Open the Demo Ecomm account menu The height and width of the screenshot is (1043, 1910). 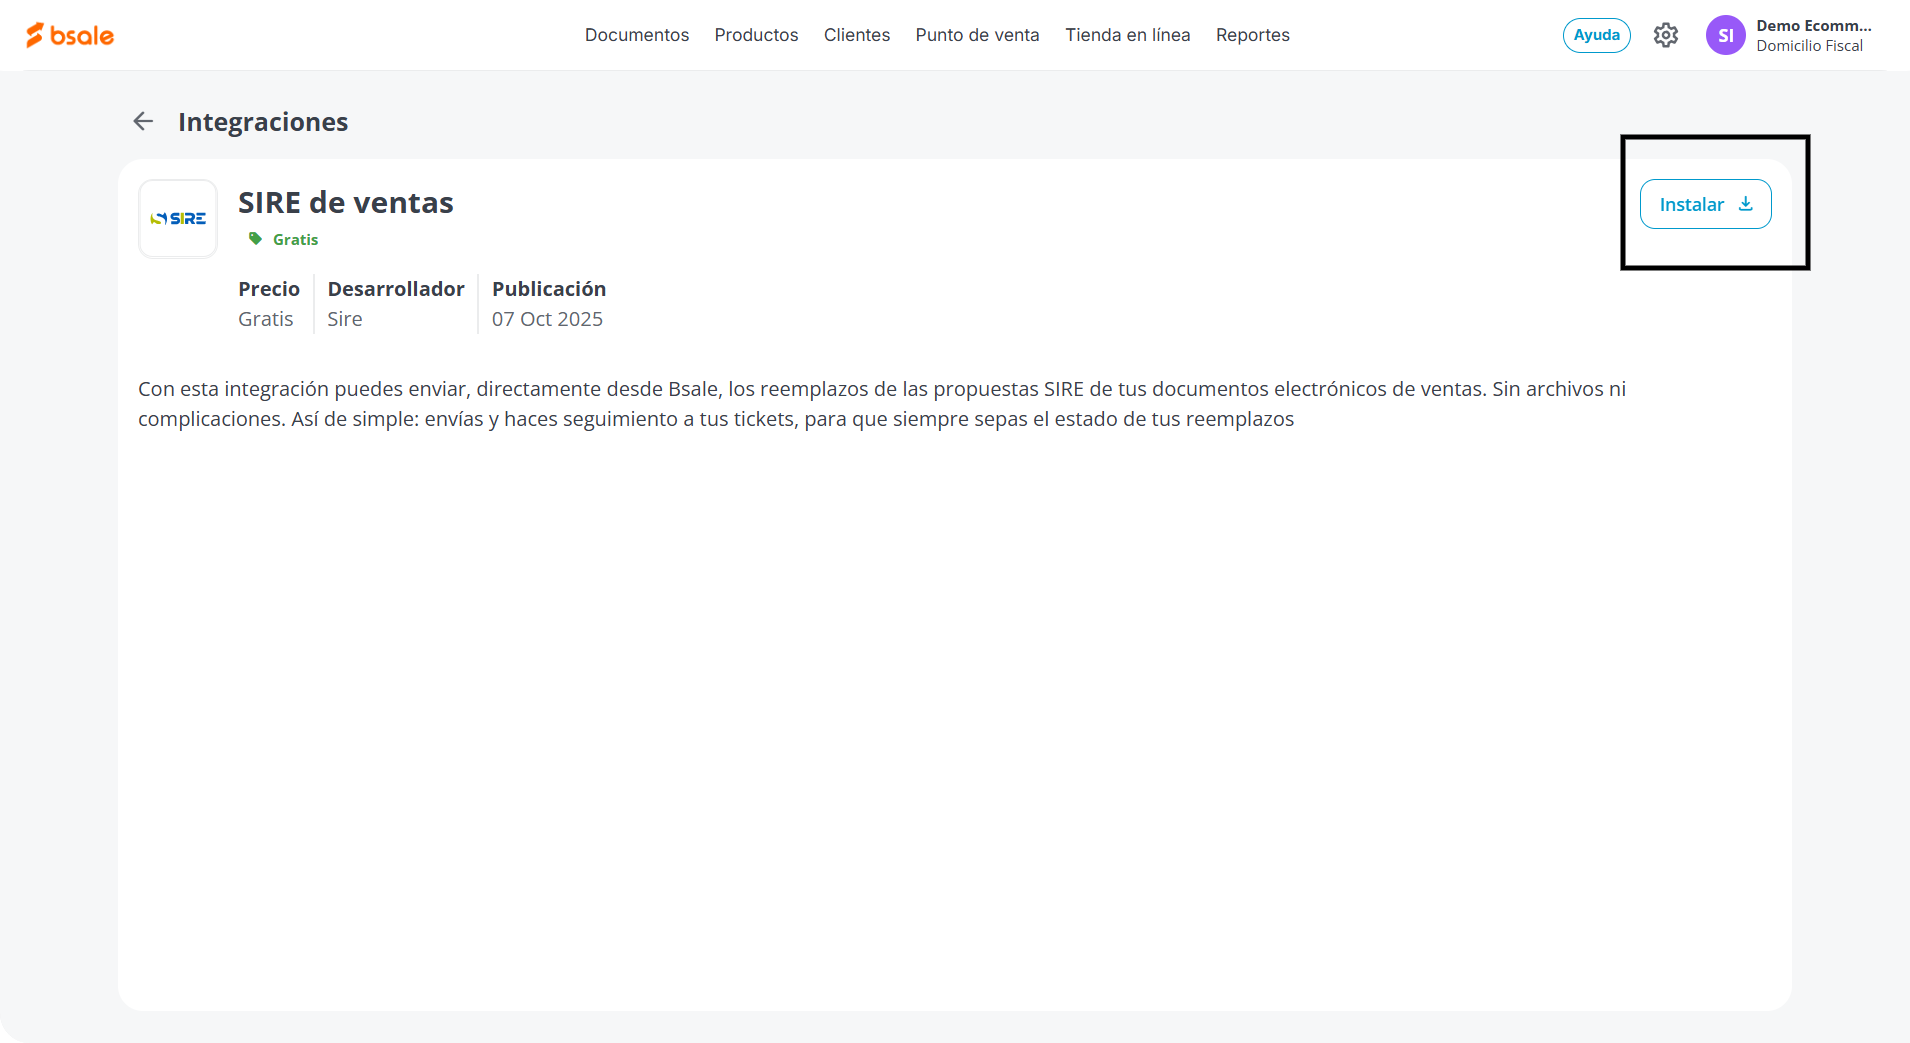(1813, 26)
